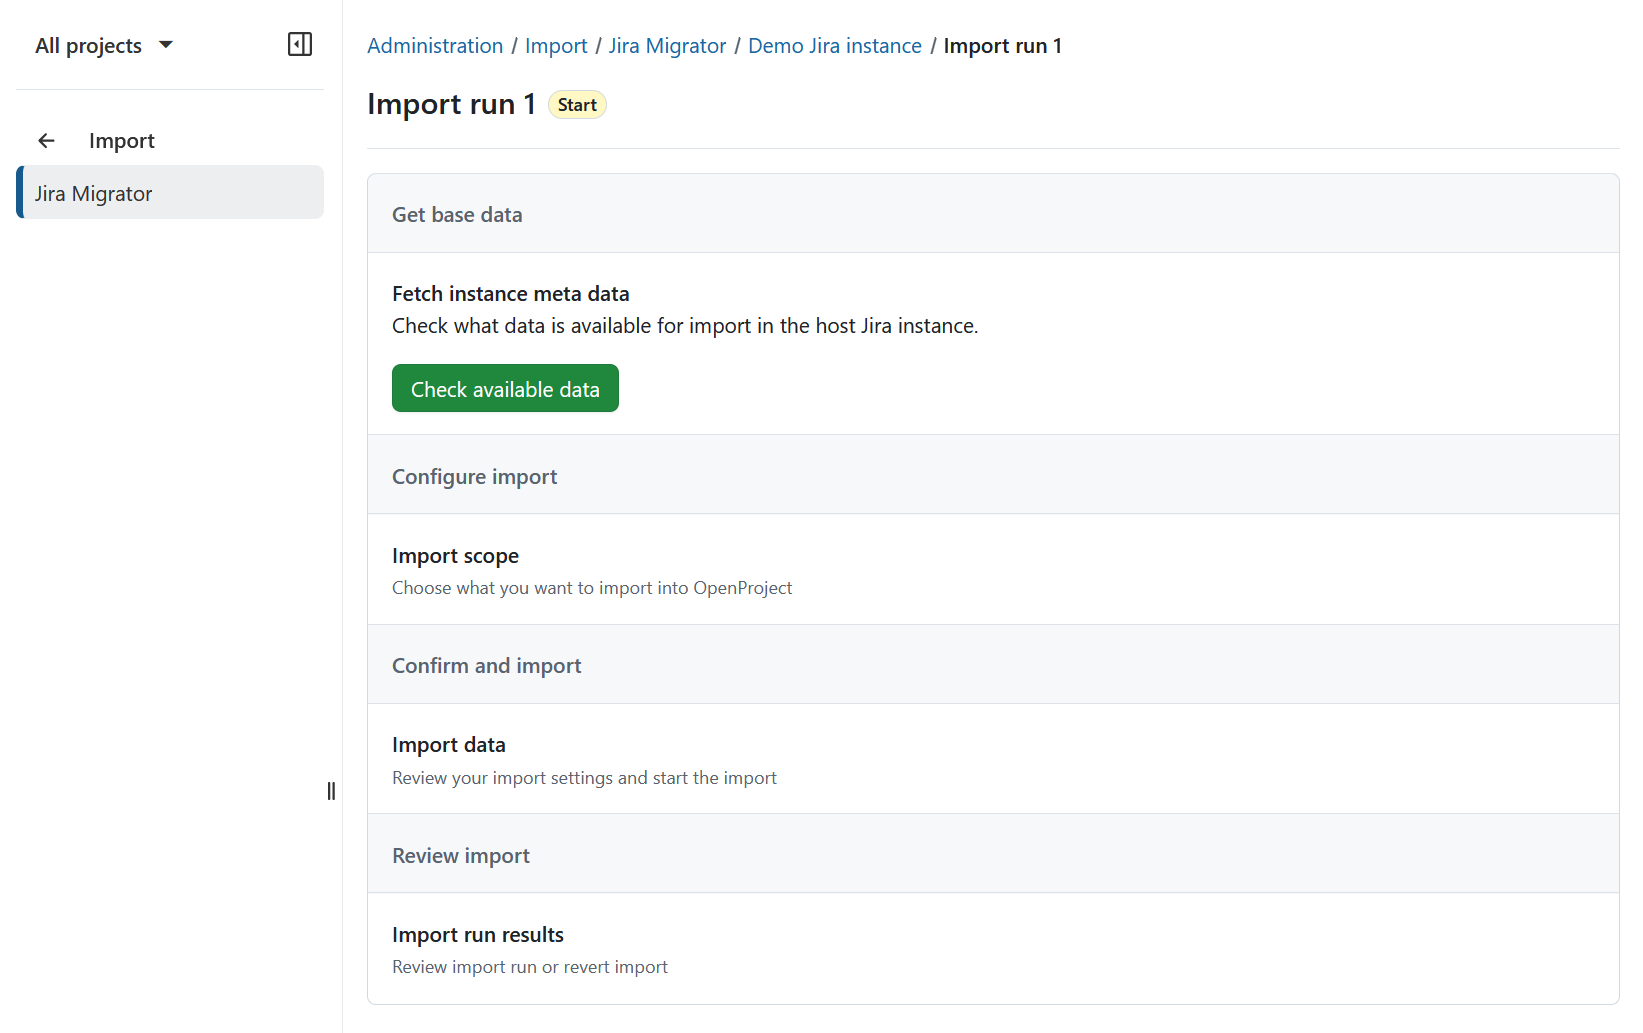Click the Get base data section header
The width and height of the screenshot is (1643, 1033).
[x=993, y=214]
